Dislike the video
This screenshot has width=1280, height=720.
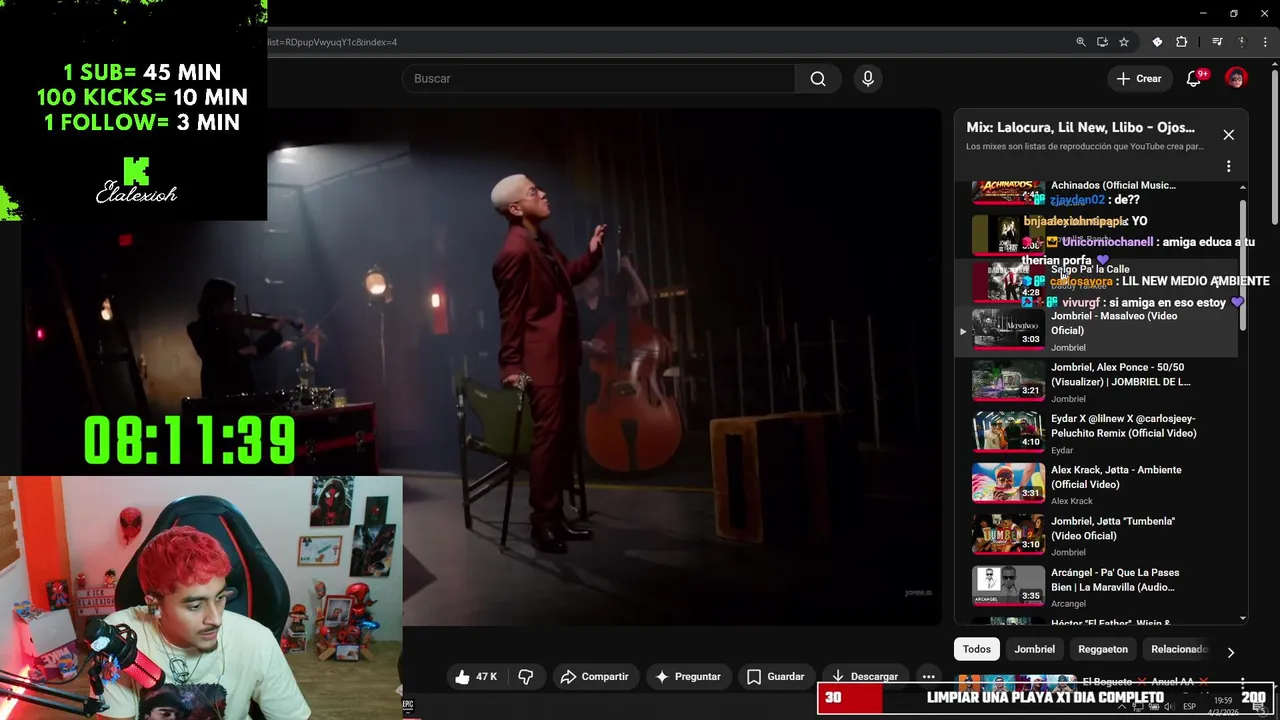tap(526, 677)
